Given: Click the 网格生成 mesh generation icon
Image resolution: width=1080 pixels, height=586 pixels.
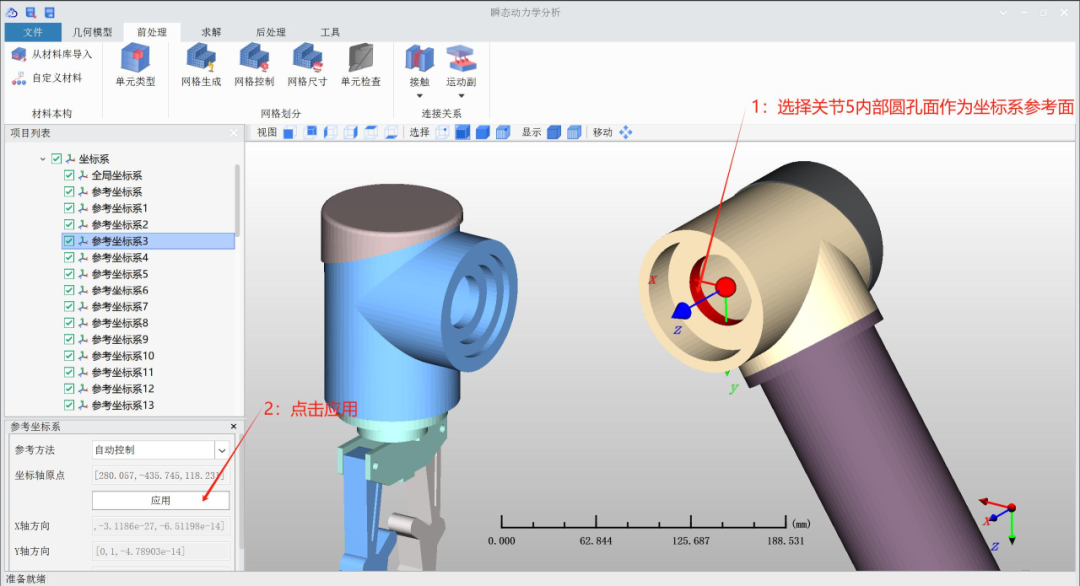Looking at the screenshot, I should pos(201,58).
